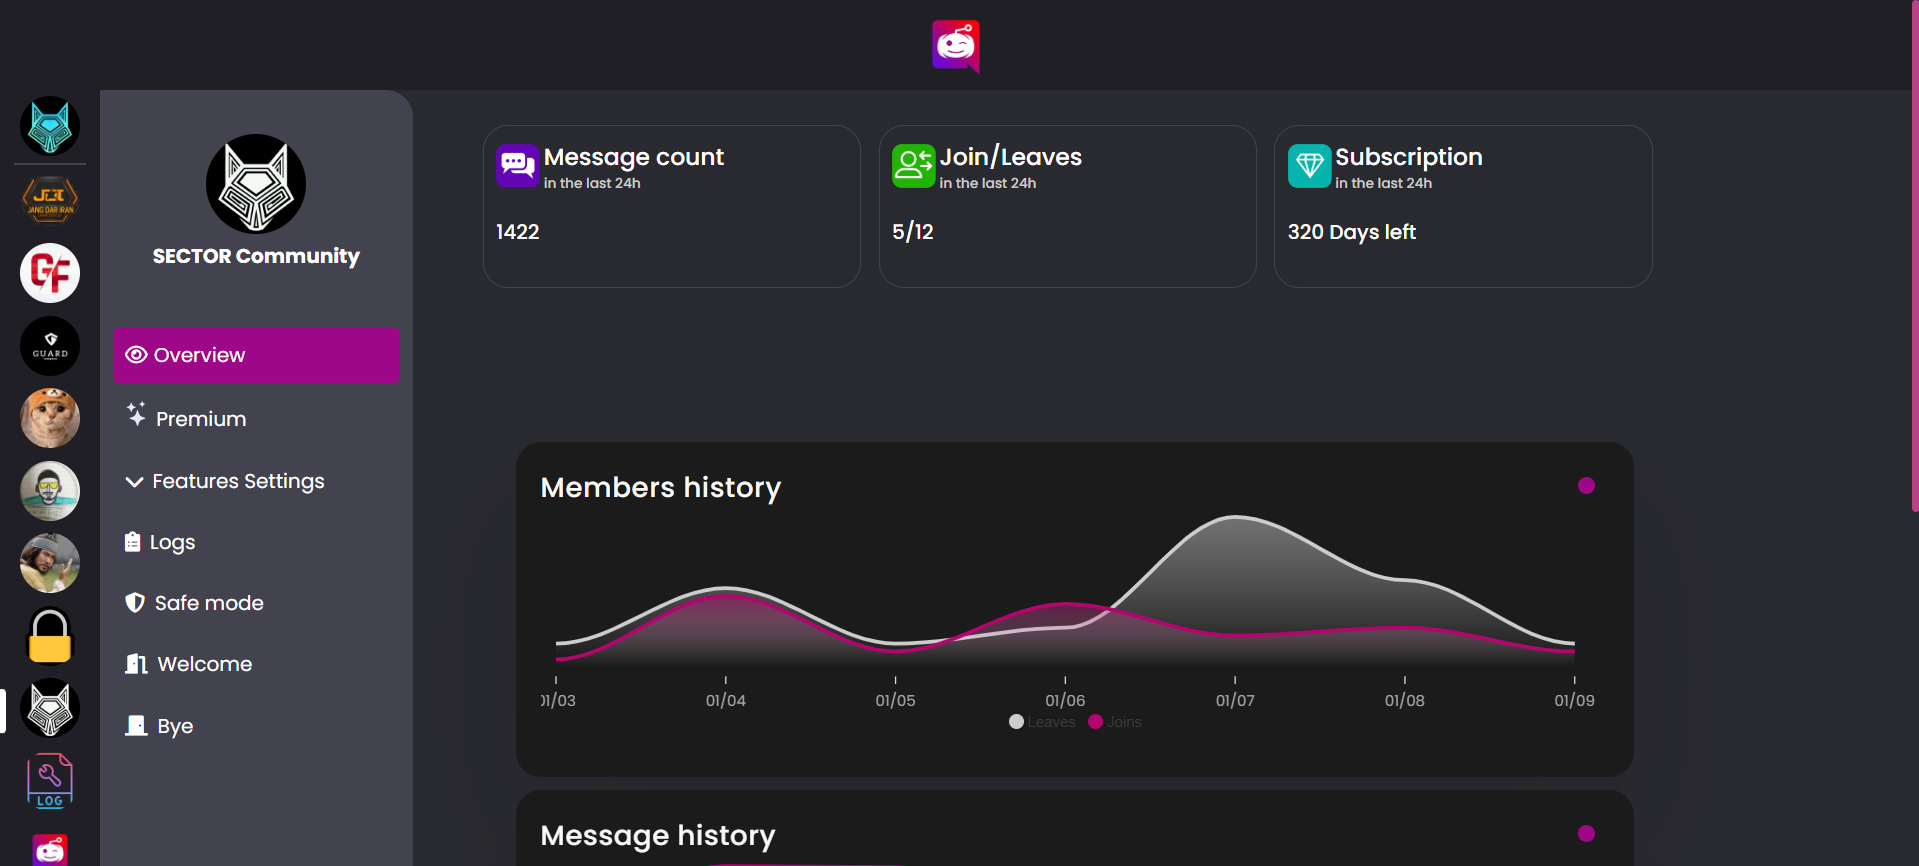
Task: Click the 320 Days left value
Action: pyautogui.click(x=1352, y=232)
